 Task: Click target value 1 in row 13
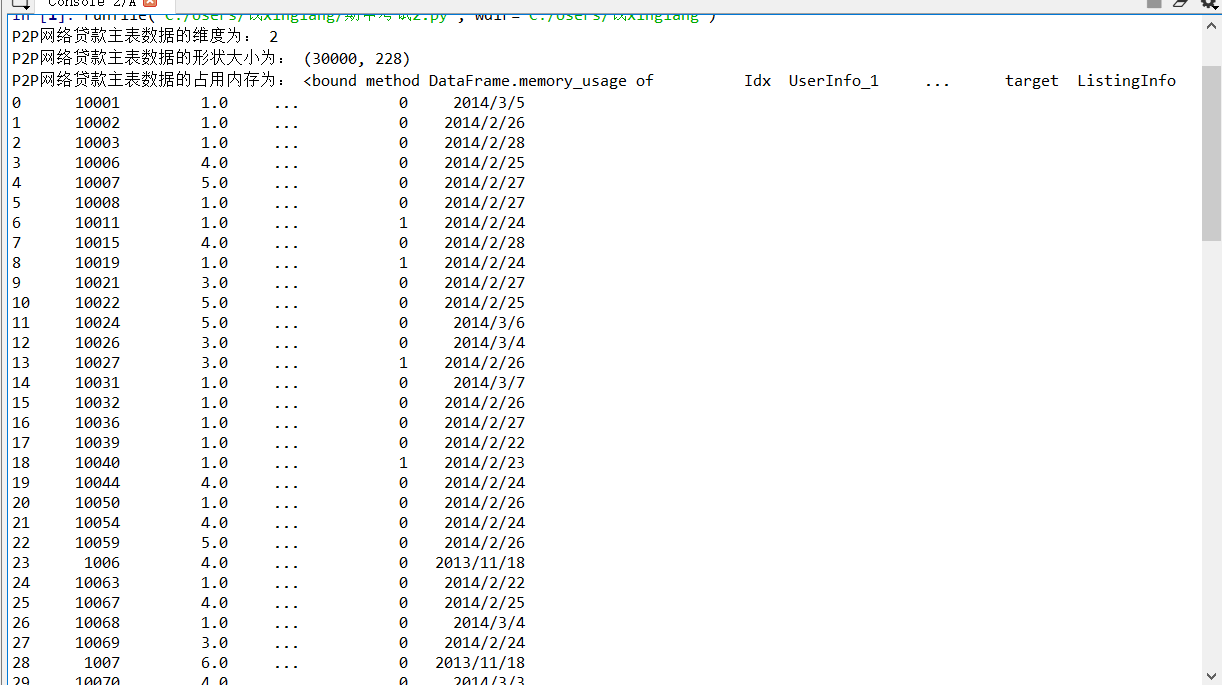[403, 362]
